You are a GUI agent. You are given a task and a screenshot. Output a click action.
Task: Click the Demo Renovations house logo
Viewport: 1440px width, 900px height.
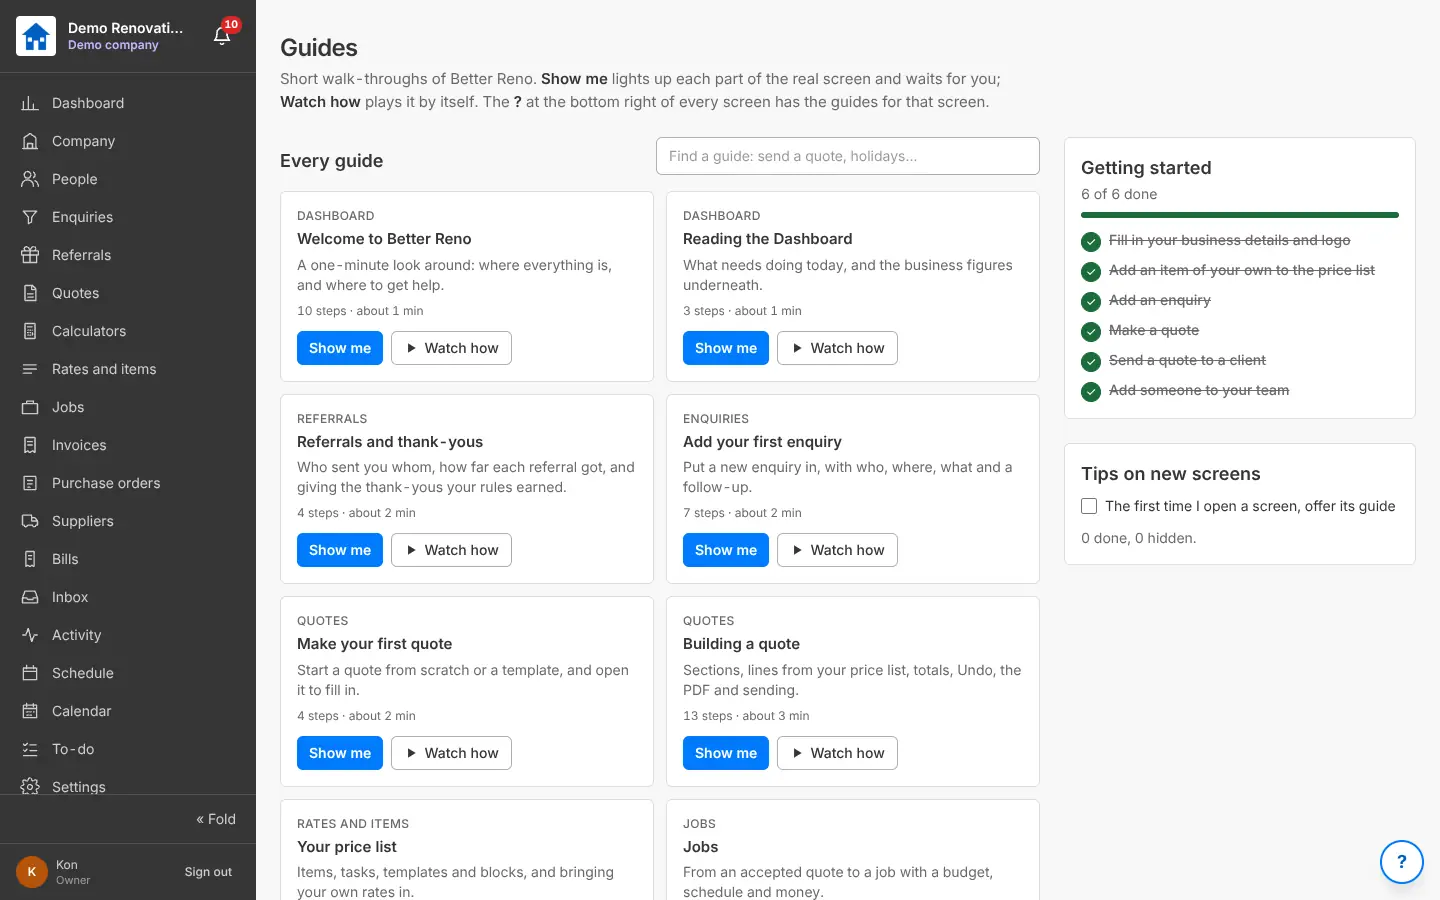(x=36, y=36)
